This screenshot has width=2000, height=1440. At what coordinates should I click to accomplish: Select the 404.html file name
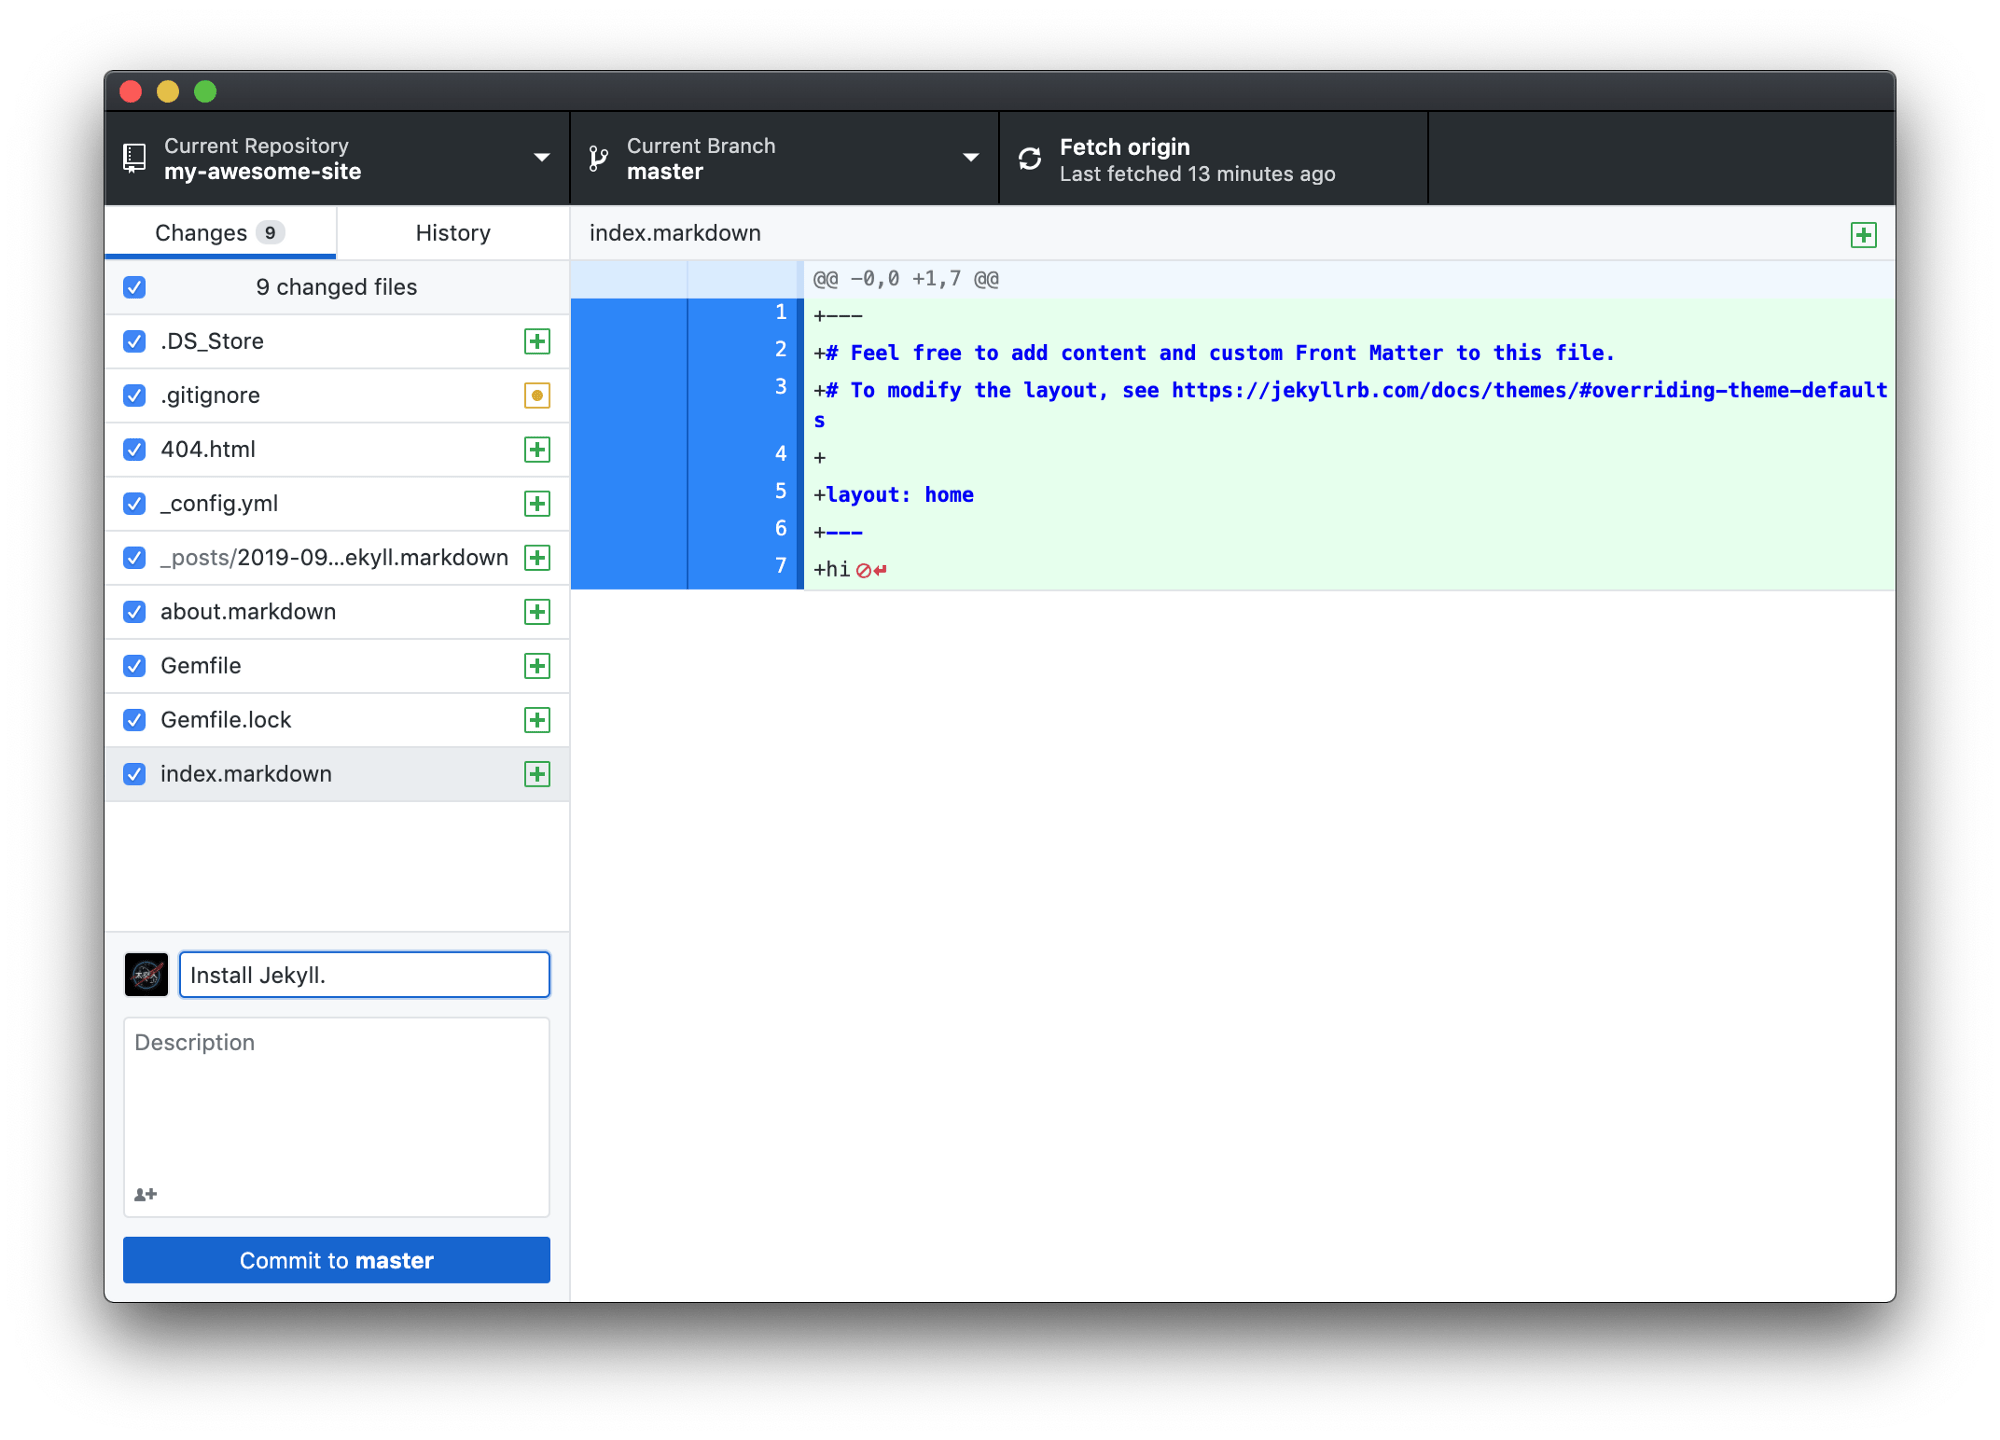click(208, 449)
